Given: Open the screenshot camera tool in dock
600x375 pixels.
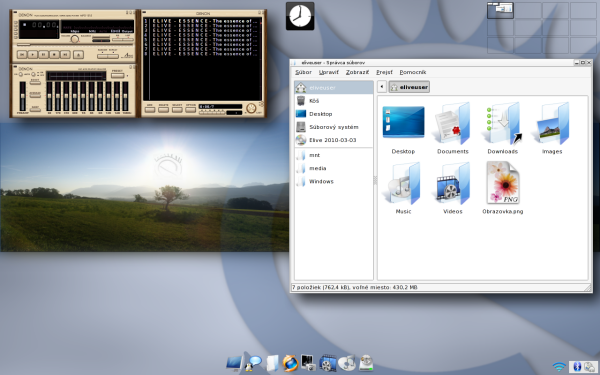Looking at the screenshot, I should (308, 363).
